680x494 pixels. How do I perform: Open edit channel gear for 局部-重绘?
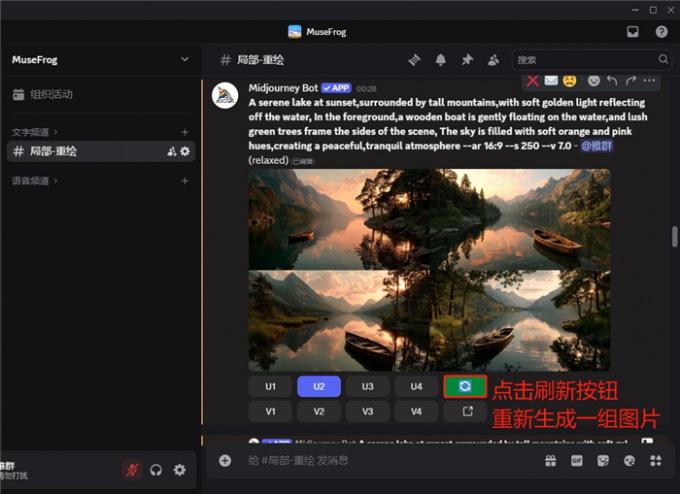pos(185,151)
